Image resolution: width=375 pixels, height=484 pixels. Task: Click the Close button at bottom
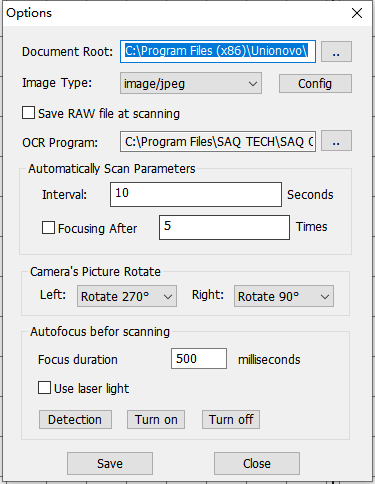[257, 463]
